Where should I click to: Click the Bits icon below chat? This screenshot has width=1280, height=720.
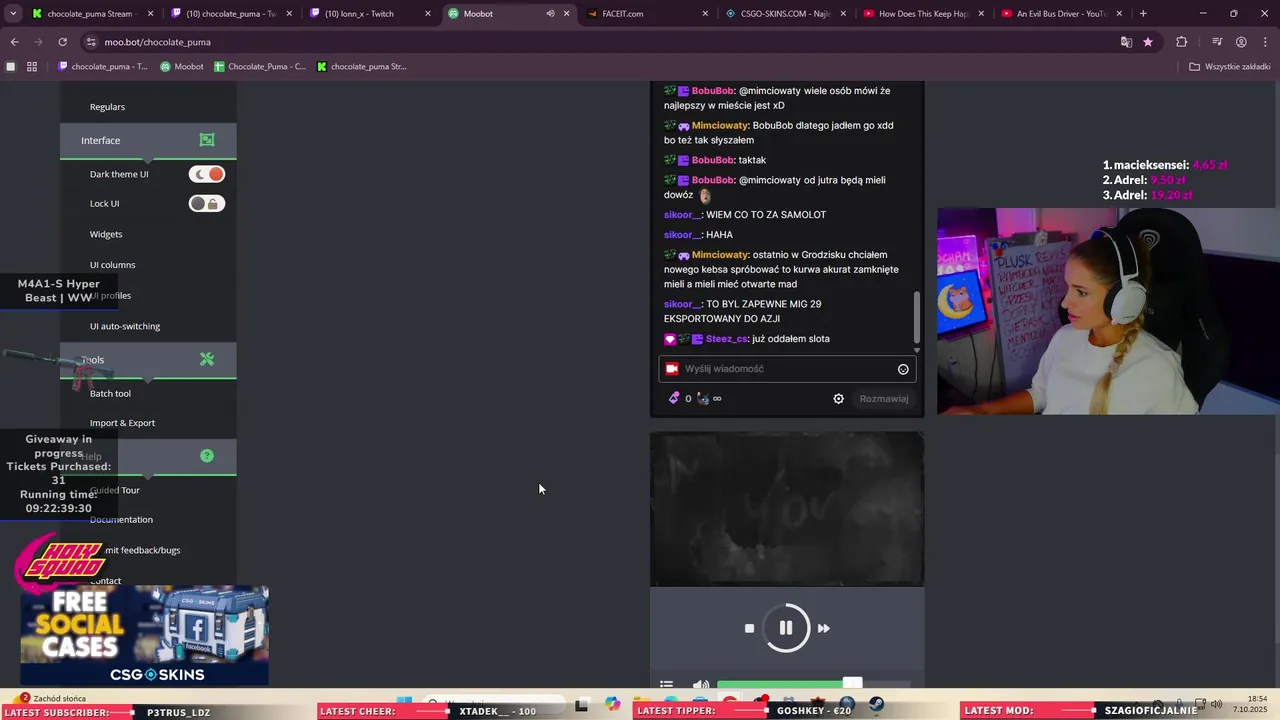tap(674, 398)
